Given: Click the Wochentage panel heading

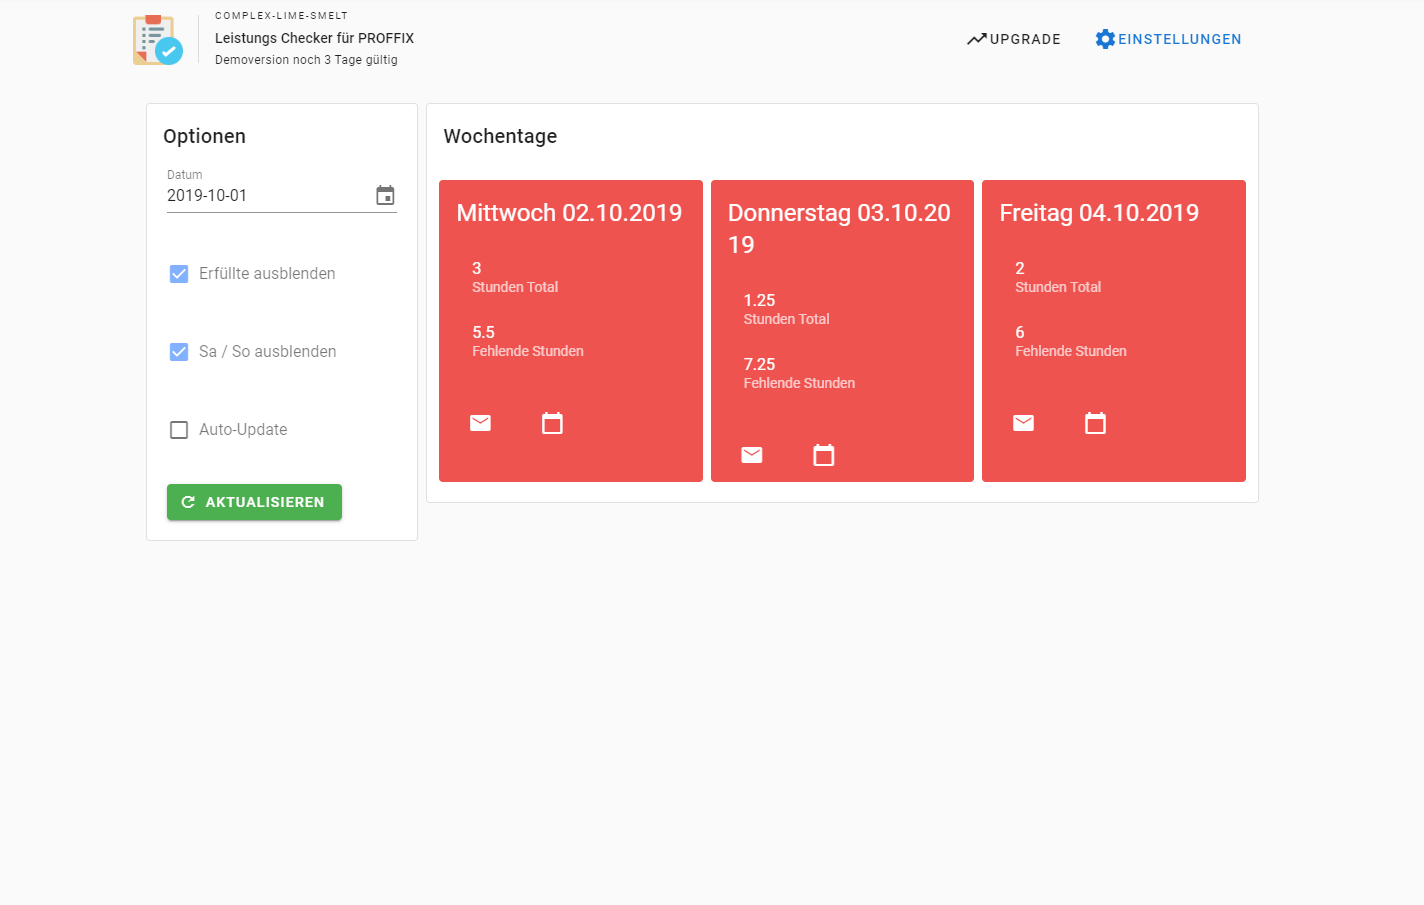Looking at the screenshot, I should click(x=500, y=136).
